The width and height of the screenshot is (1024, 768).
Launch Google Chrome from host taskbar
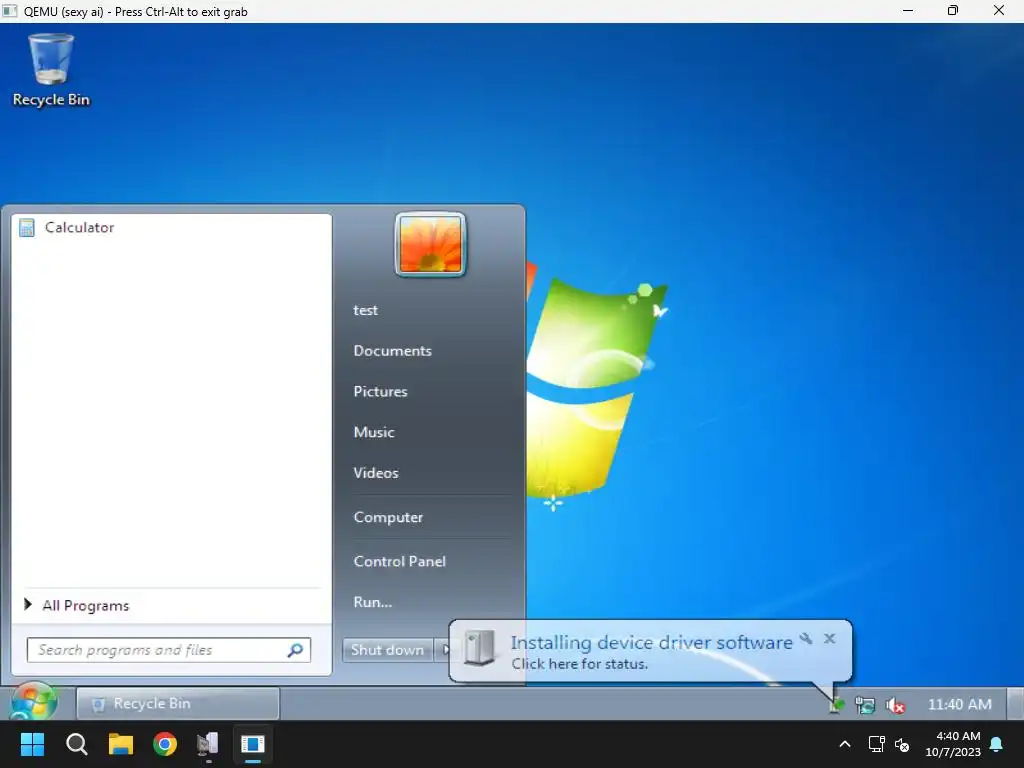tap(165, 744)
